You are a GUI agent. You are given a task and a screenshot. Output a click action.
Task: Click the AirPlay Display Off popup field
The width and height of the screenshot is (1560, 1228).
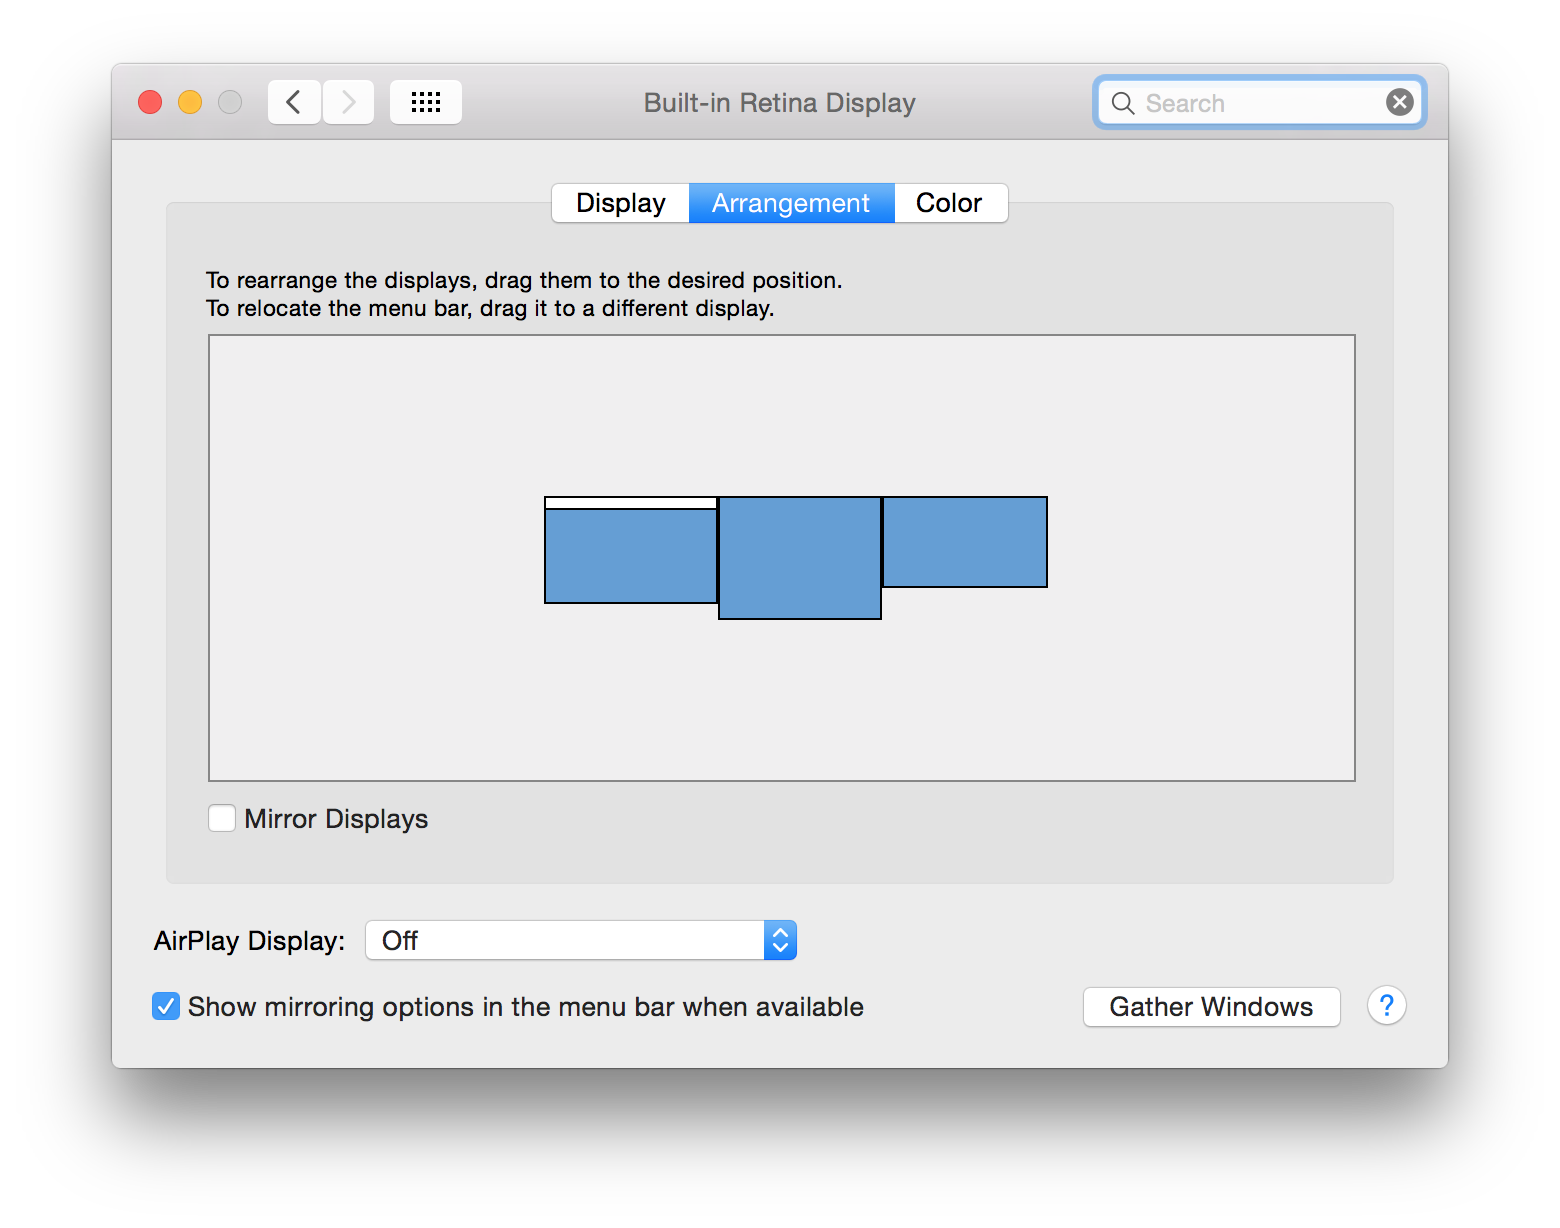point(581,940)
